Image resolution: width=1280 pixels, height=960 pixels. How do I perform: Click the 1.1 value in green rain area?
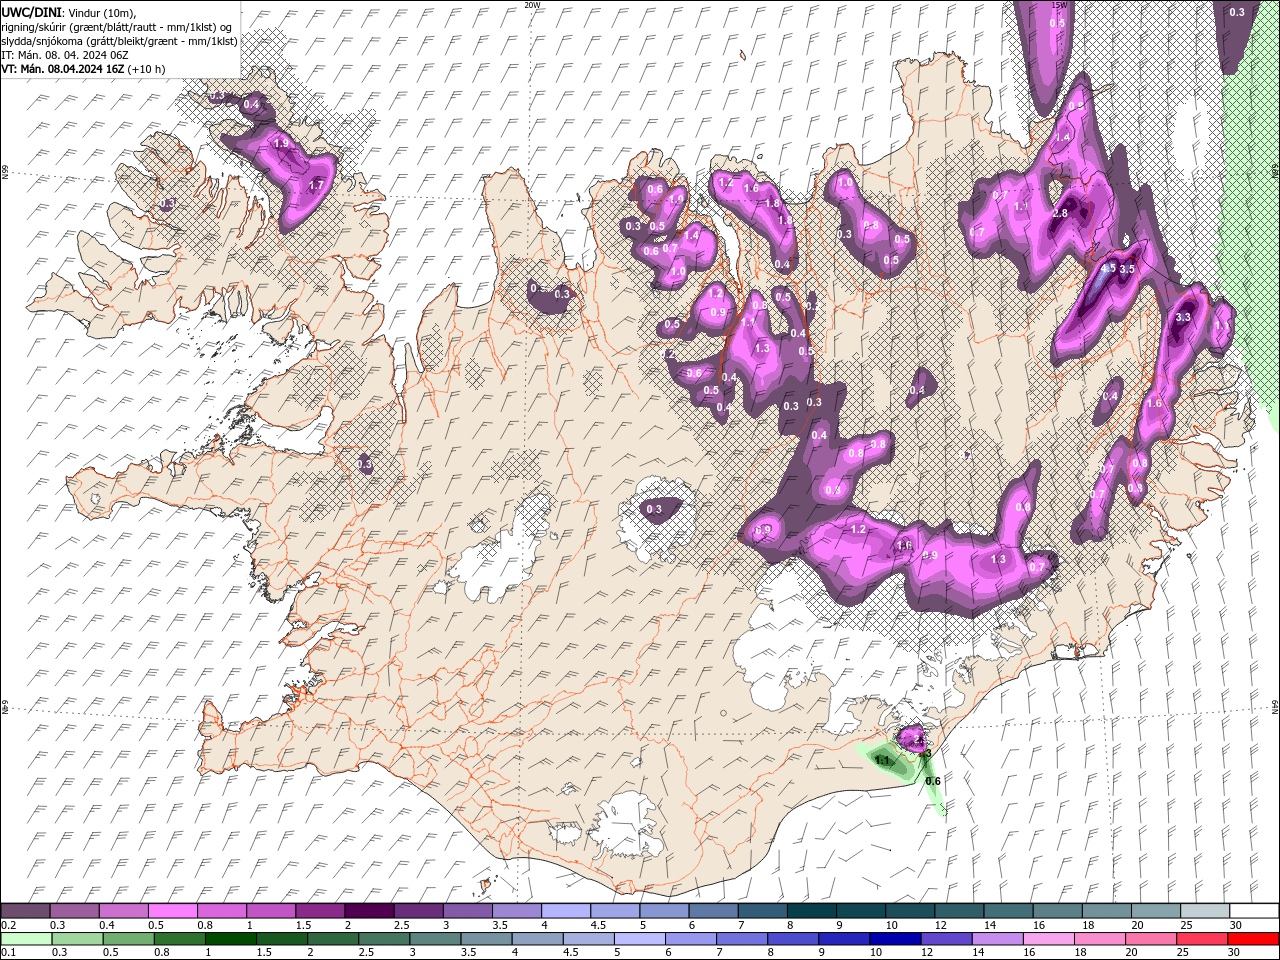click(883, 761)
